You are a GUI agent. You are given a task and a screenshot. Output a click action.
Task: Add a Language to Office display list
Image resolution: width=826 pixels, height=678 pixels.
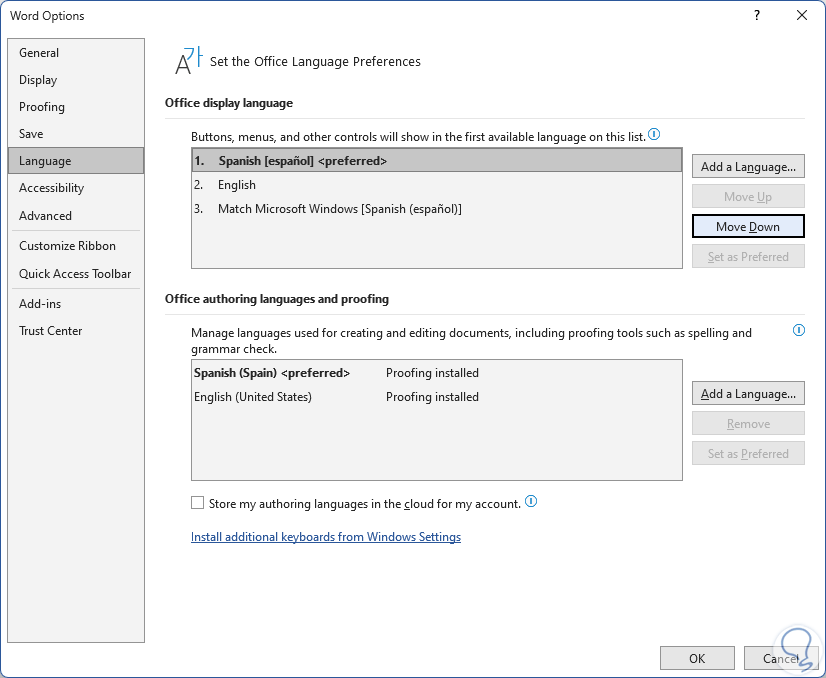(748, 167)
